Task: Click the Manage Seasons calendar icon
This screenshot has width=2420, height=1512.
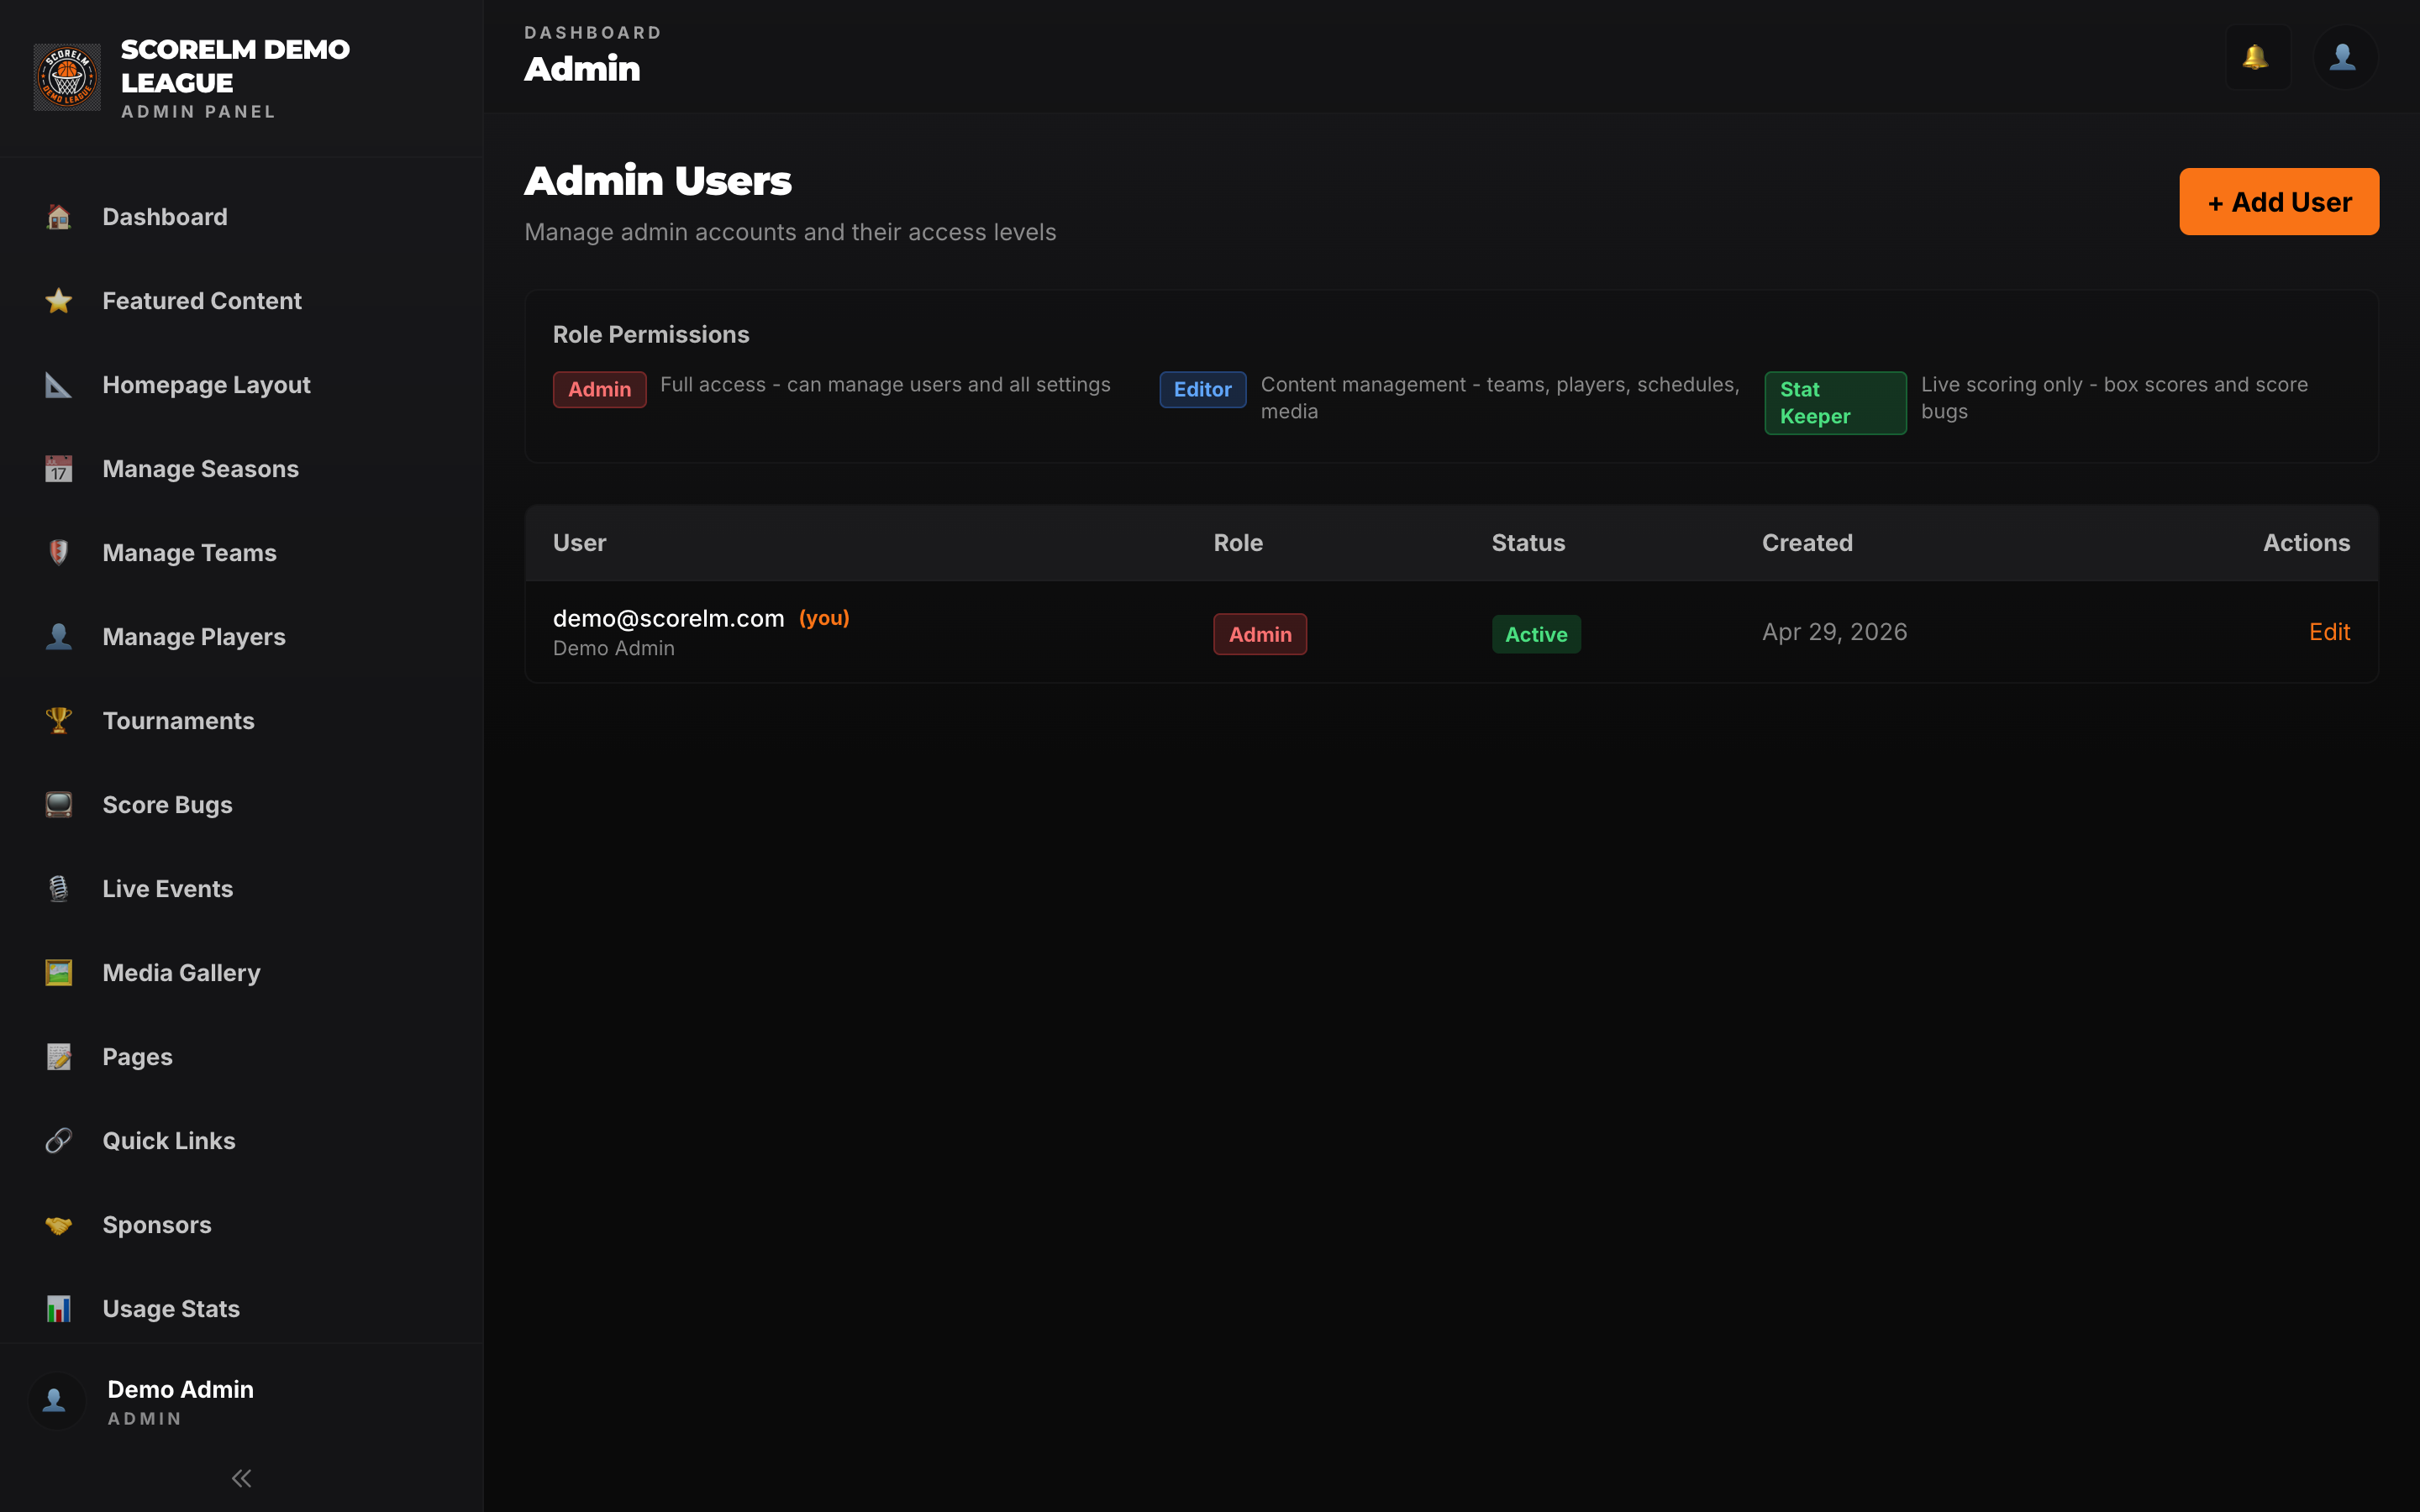Action: click(59, 469)
